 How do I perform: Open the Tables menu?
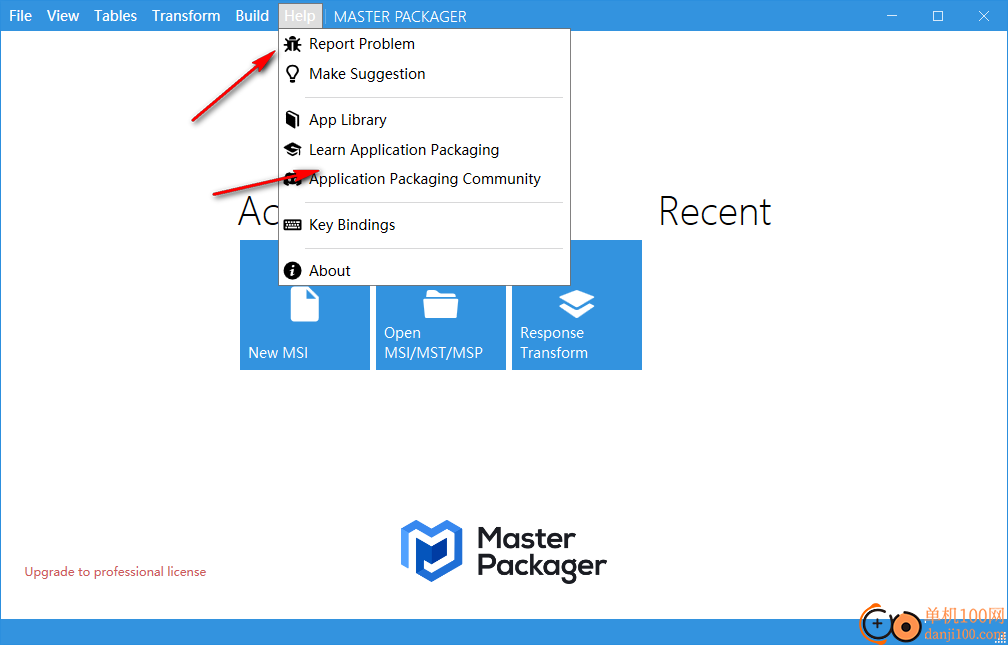[116, 16]
